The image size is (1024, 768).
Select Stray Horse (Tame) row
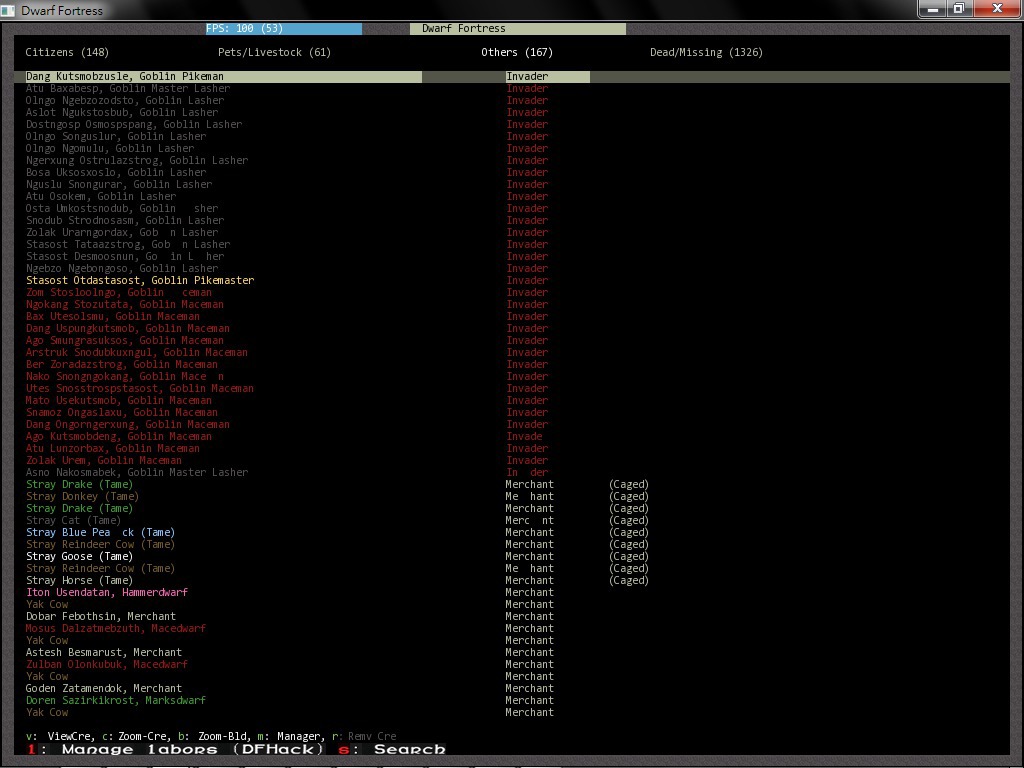[79, 581]
